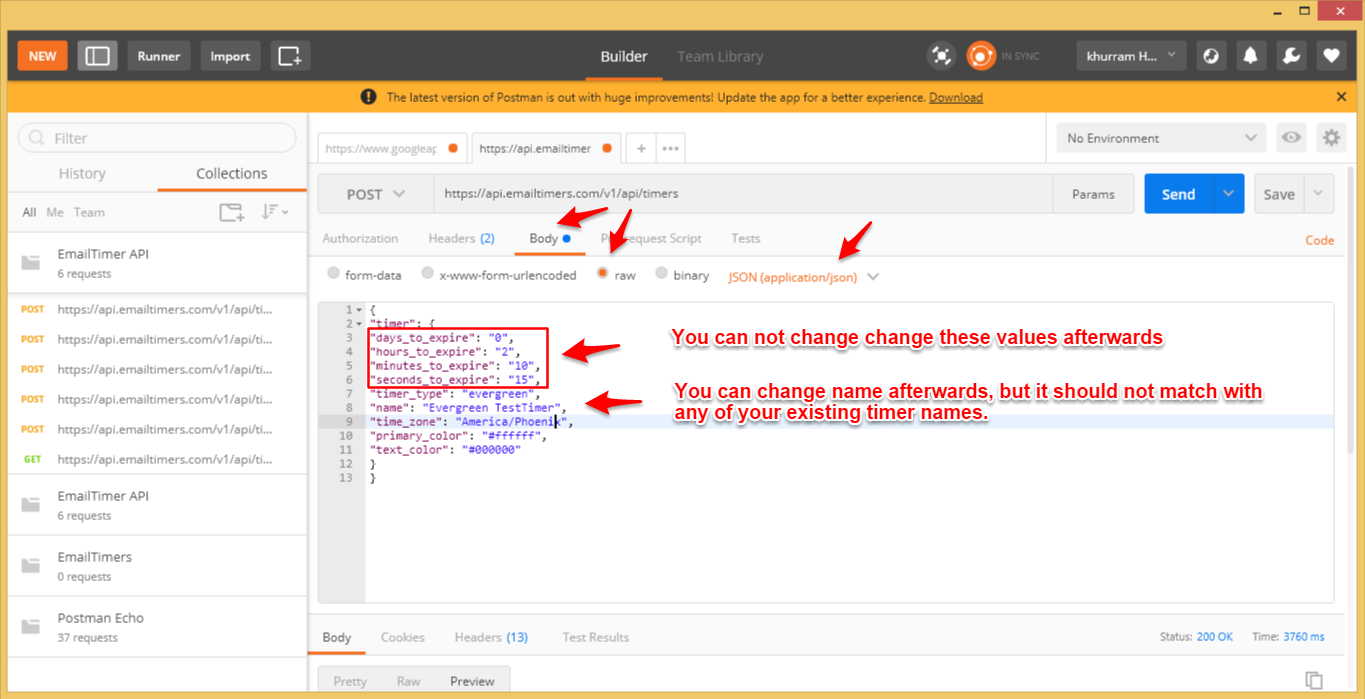The width and height of the screenshot is (1365, 699).
Task: Open the khurram H... account dropdown
Action: coord(1131,56)
